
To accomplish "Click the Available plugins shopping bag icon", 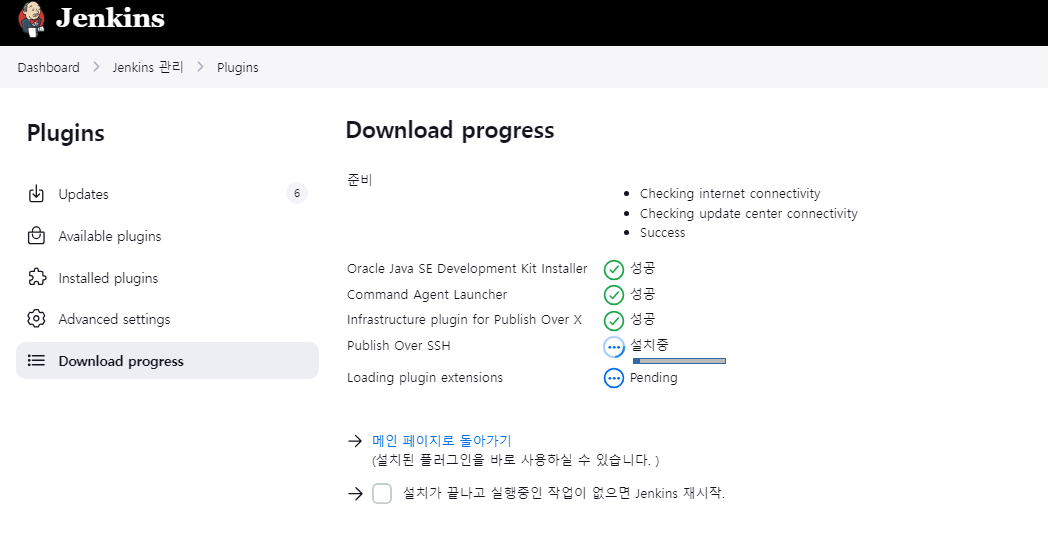I will [36, 236].
